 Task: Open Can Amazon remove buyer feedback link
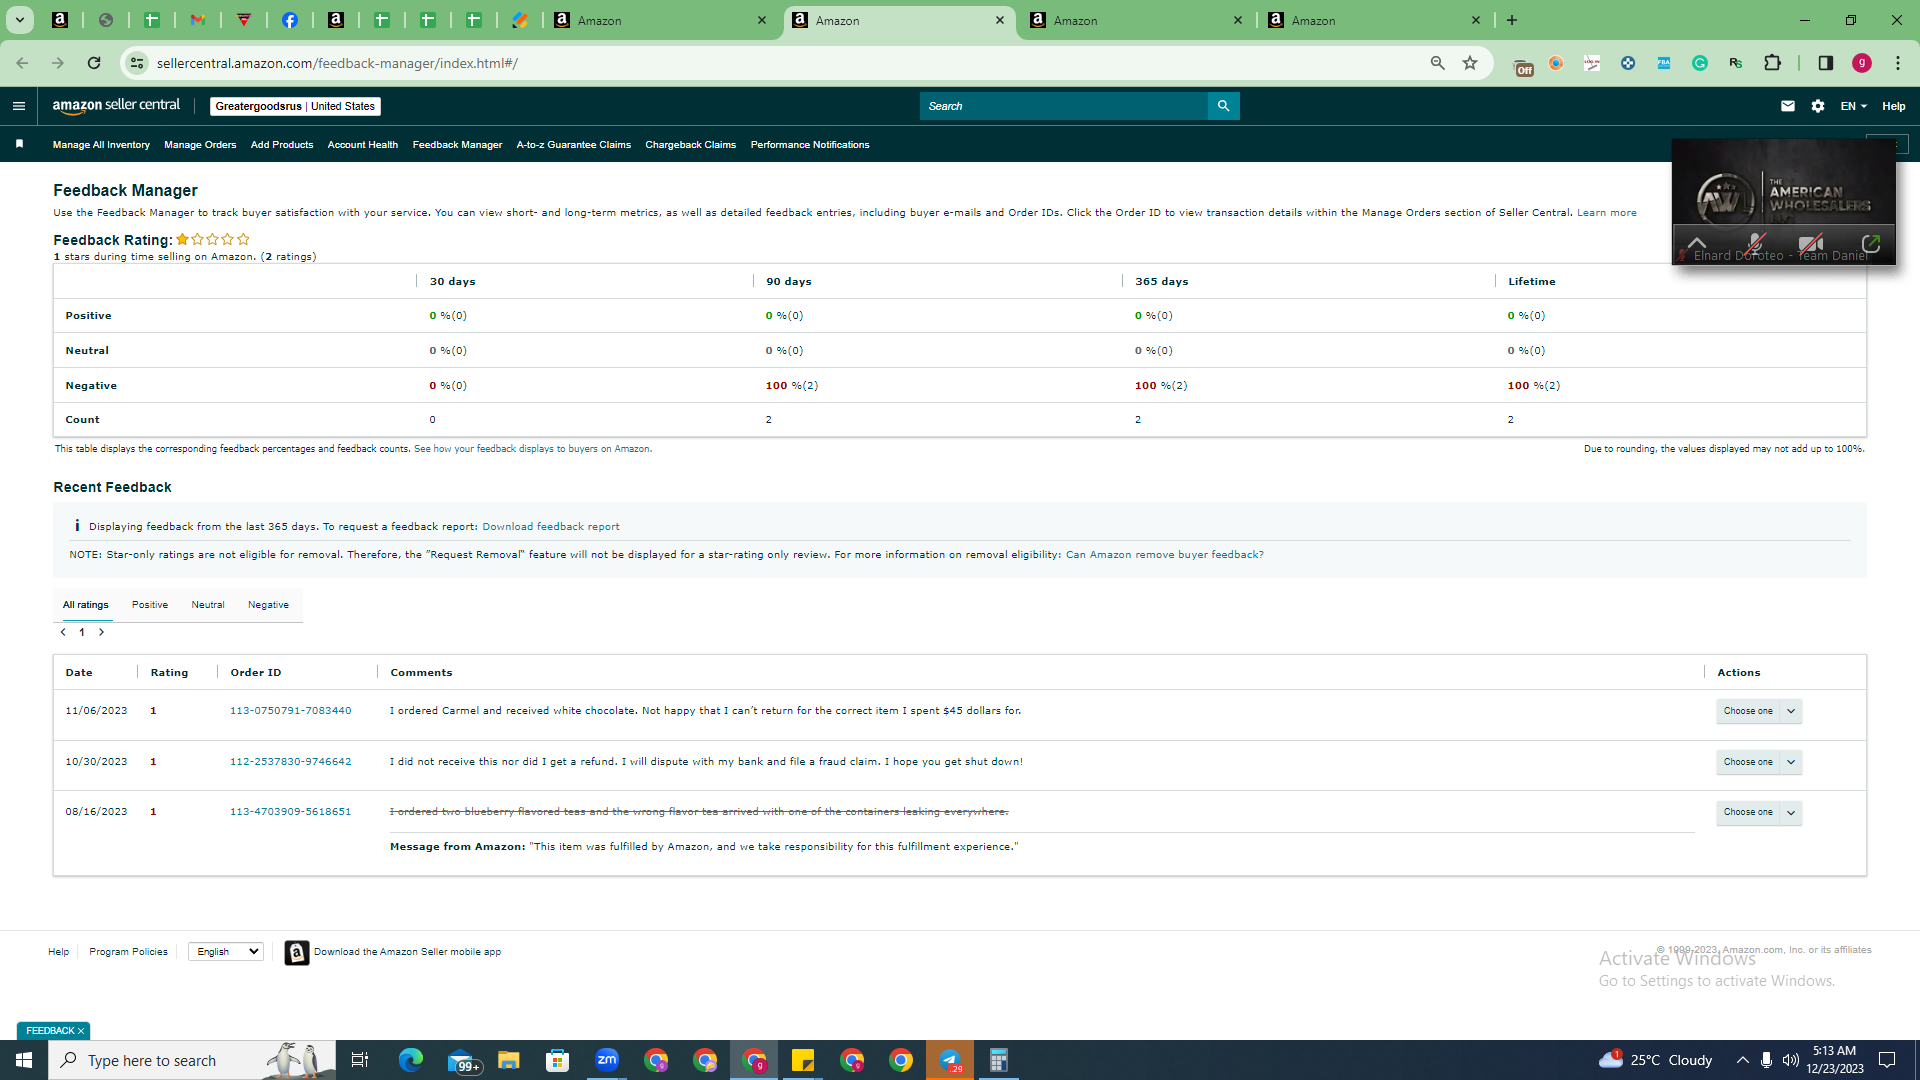pos(1165,555)
